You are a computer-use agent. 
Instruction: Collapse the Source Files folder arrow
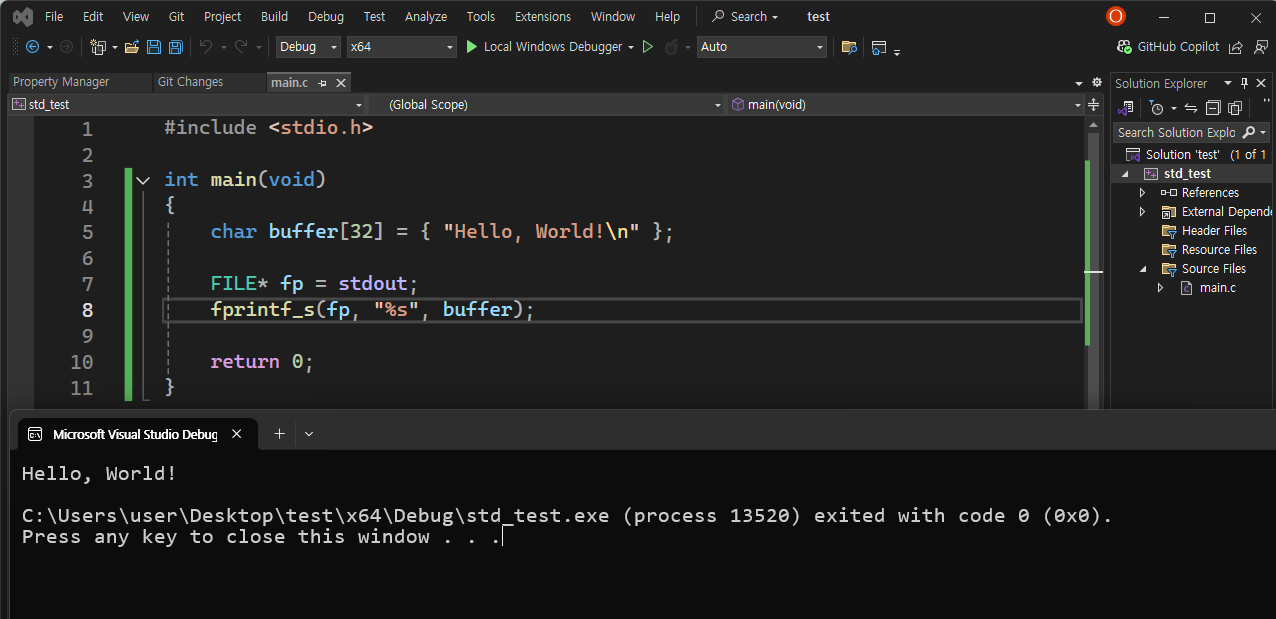click(x=1143, y=269)
